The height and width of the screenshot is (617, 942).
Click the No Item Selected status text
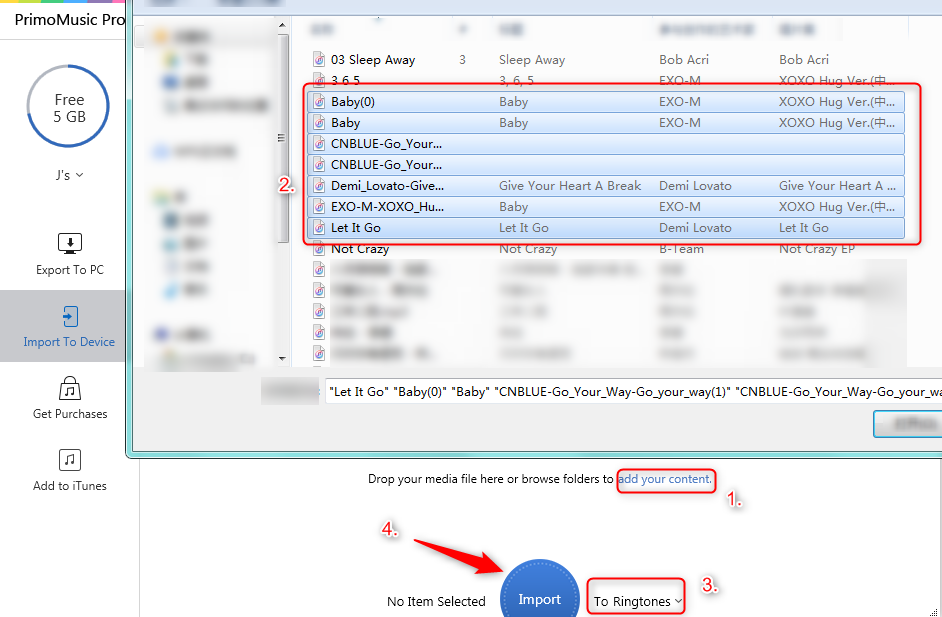(436, 601)
